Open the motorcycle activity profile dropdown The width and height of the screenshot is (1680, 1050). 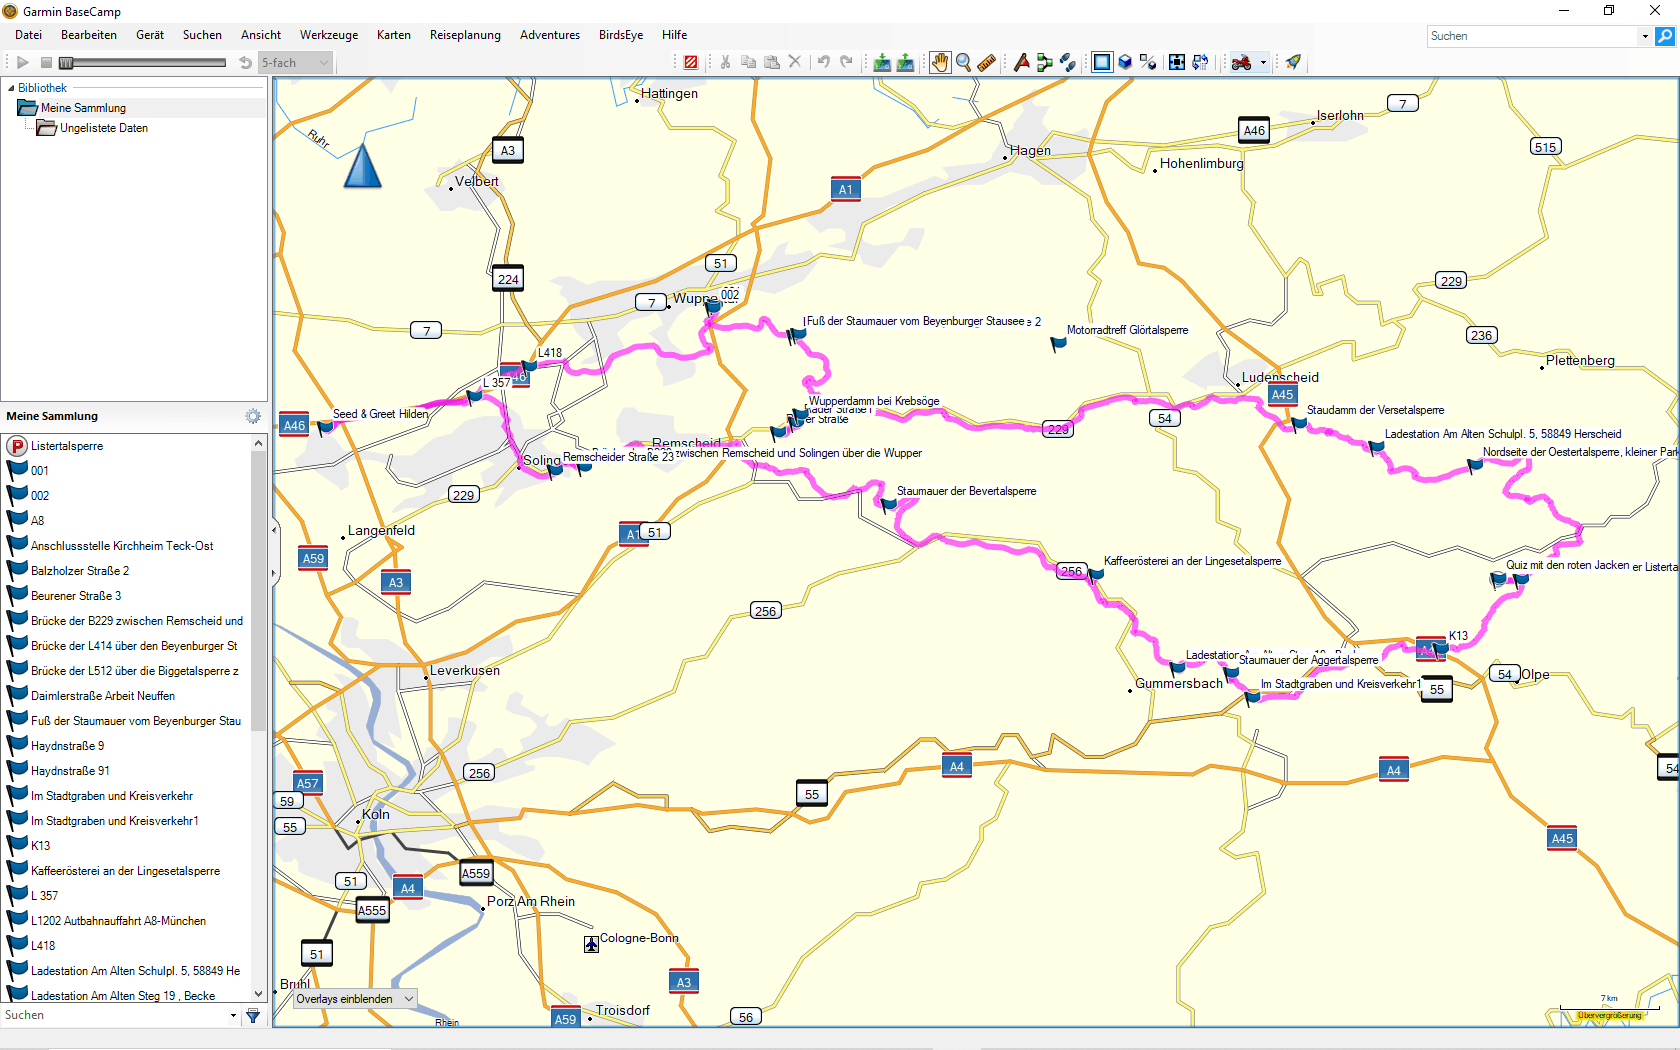1263,63
